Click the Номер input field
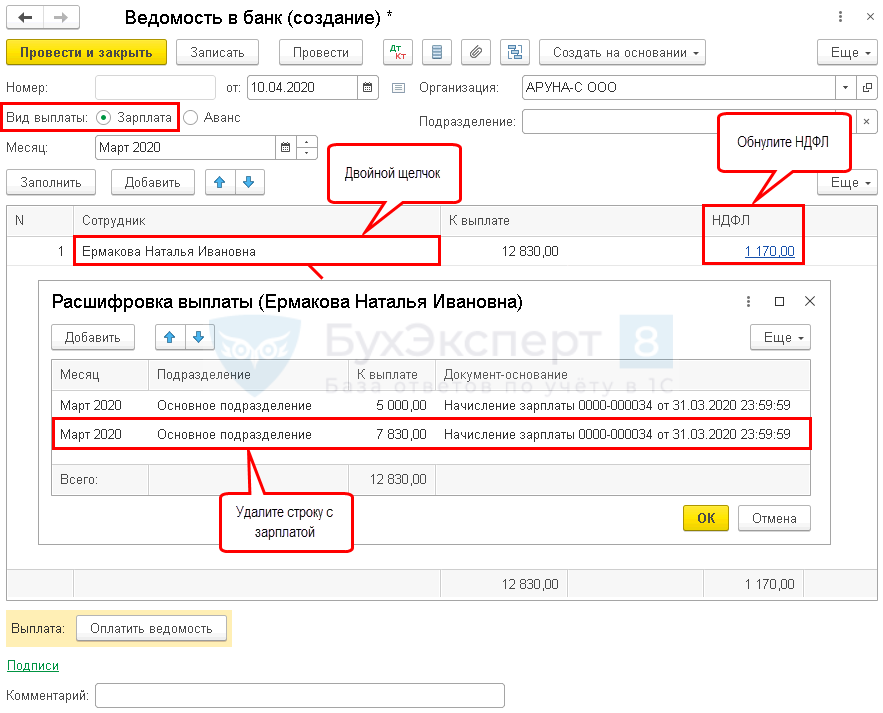The image size is (883, 713). (x=155, y=87)
